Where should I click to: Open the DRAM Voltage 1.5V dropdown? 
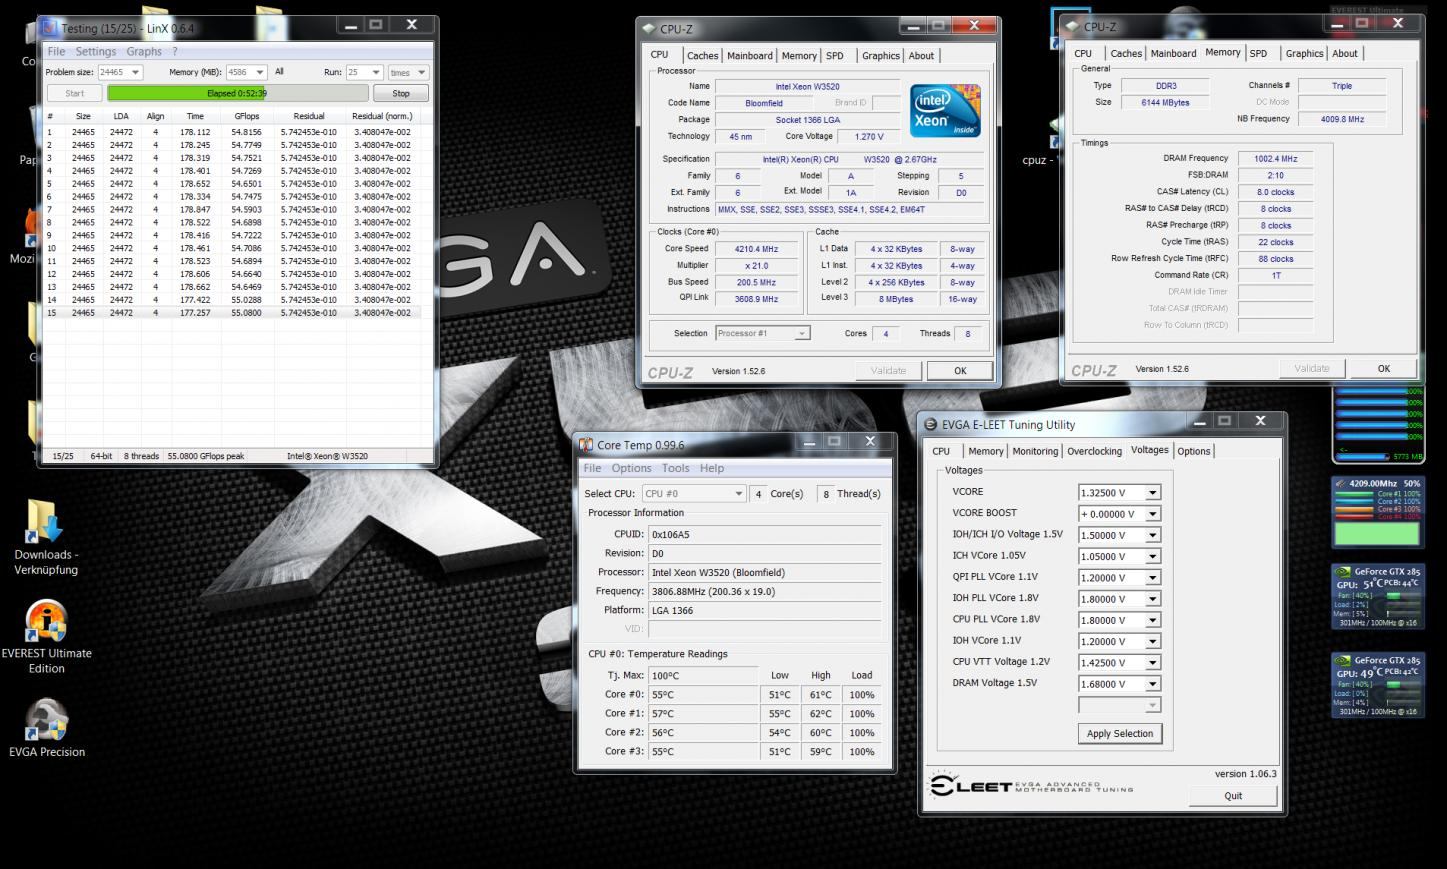click(1152, 684)
